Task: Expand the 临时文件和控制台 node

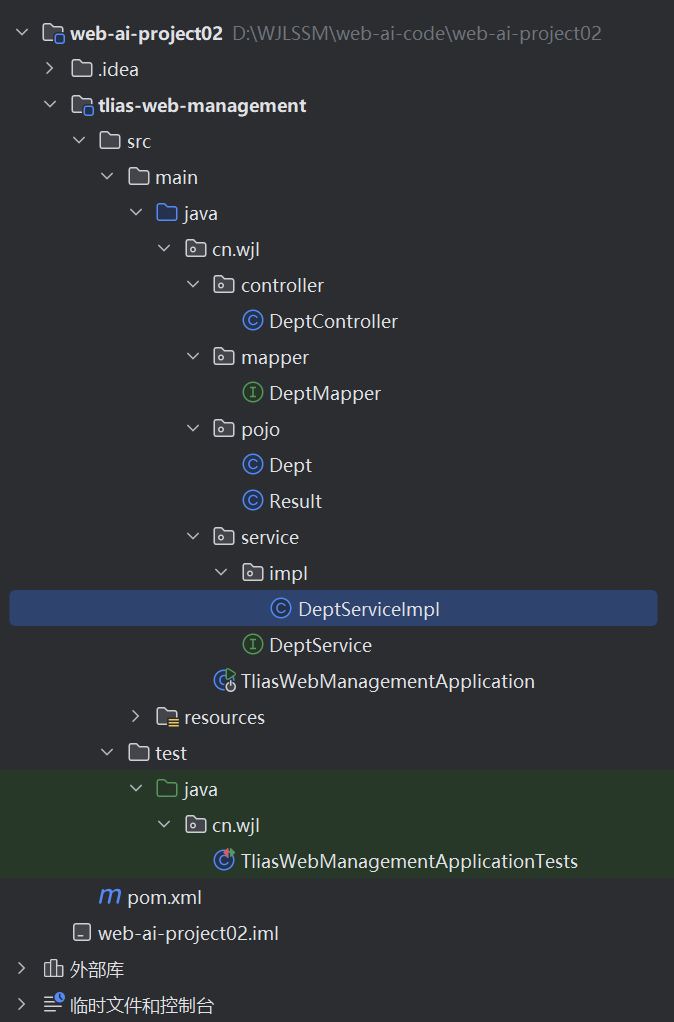Action: coord(22,1004)
